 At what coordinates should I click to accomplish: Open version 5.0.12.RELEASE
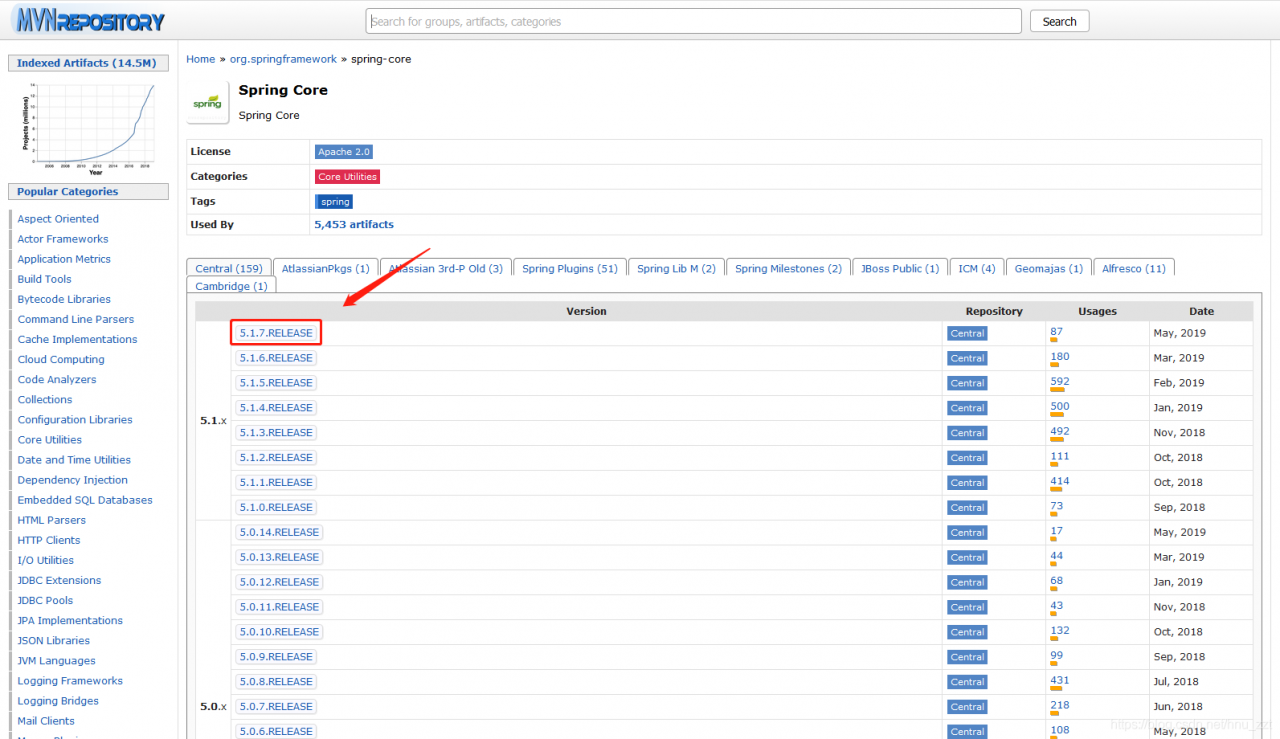click(x=279, y=583)
